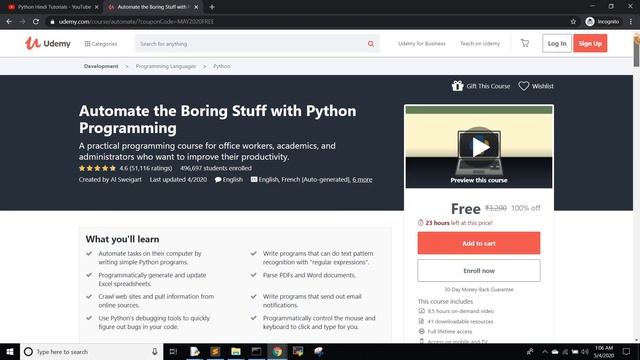The height and width of the screenshot is (360, 640).
Task: Click the volume icon in system tray
Action: point(584,351)
